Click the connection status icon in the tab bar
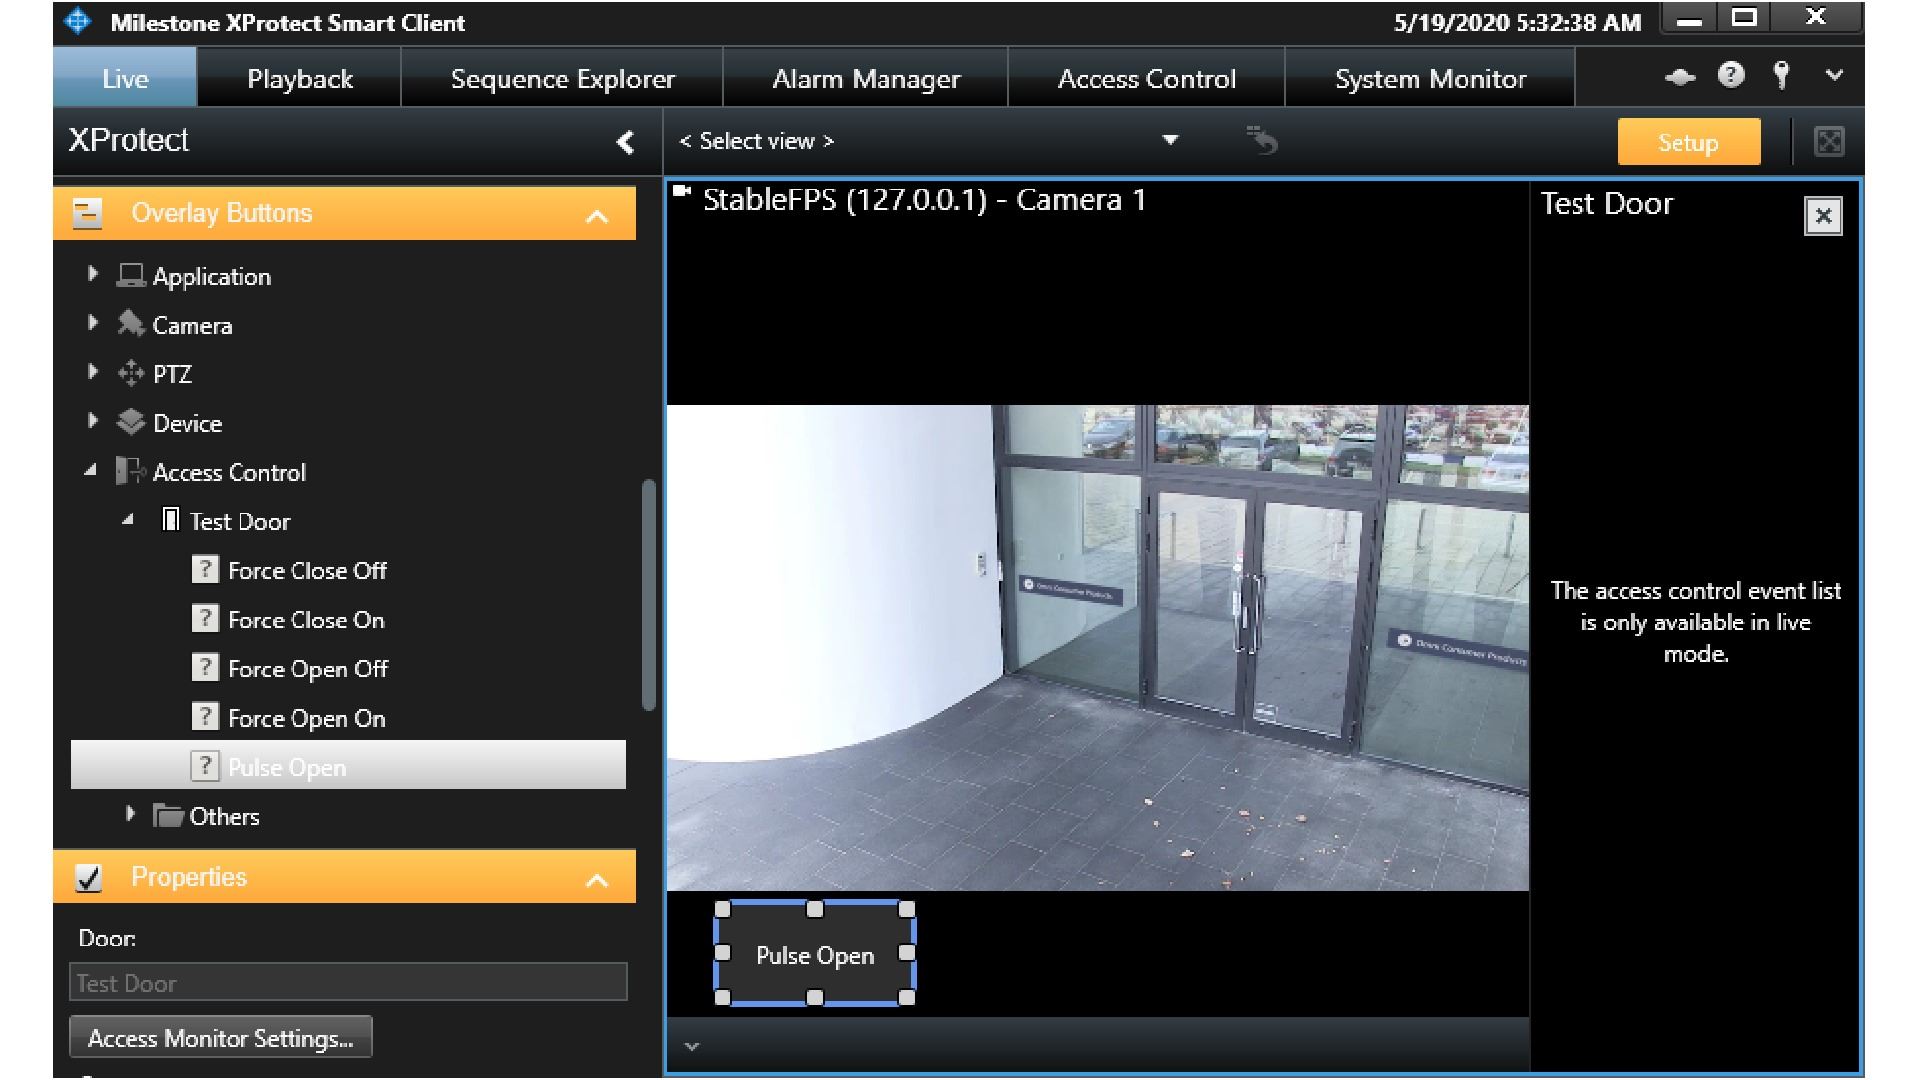This screenshot has height=1080, width=1920. [x=1680, y=77]
